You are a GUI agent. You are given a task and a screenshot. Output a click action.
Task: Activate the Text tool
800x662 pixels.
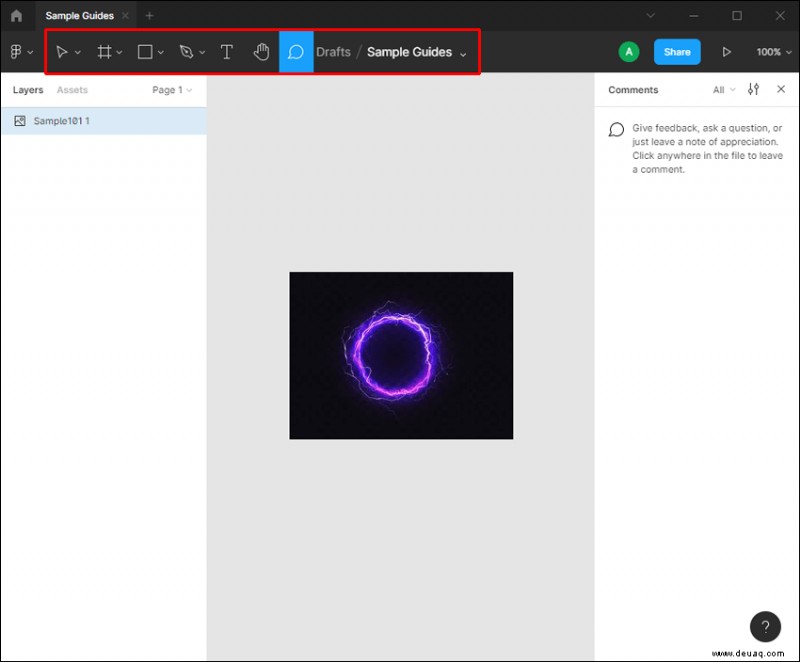226,51
